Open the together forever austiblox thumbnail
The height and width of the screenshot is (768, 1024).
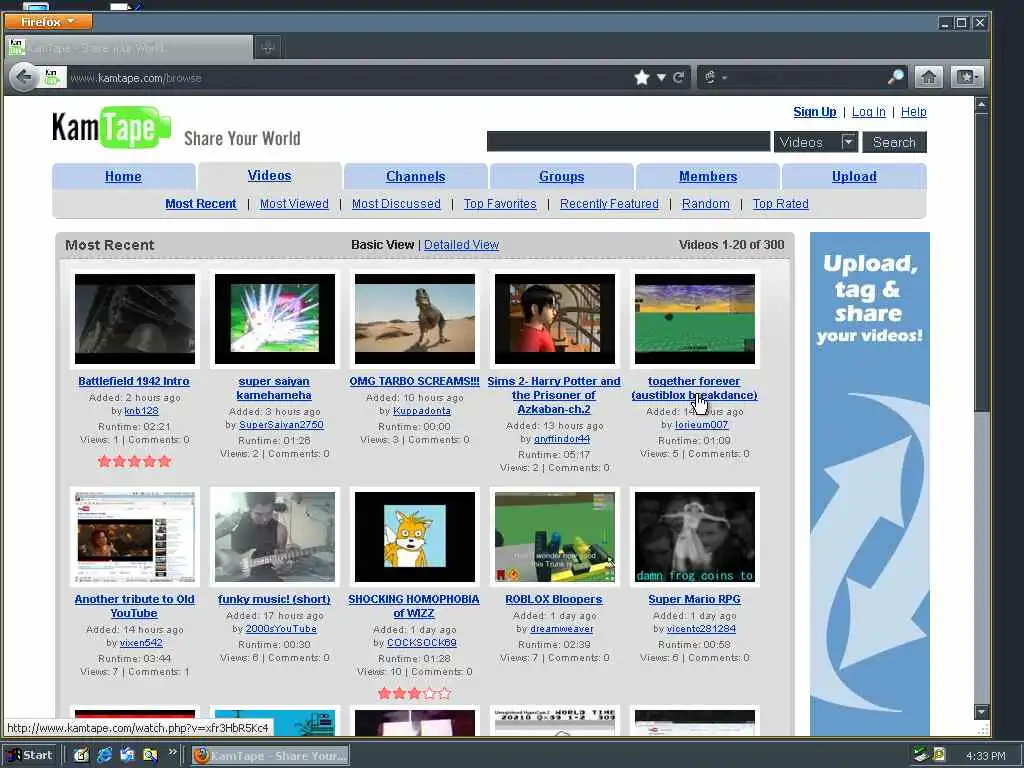[695, 319]
